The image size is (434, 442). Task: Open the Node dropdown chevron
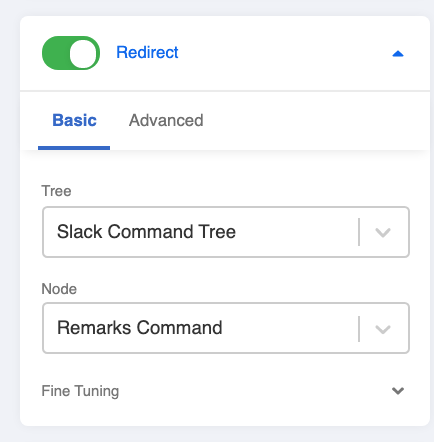coord(383,329)
